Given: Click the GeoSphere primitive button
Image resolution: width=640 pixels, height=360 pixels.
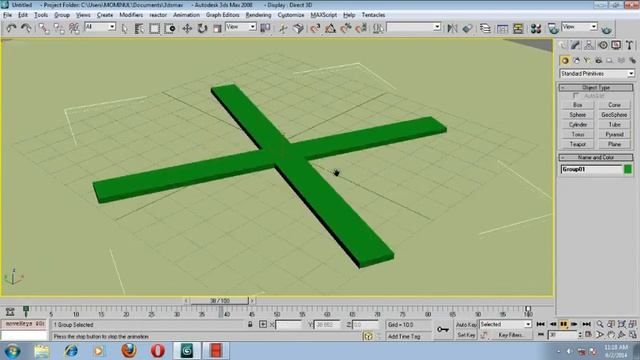Looking at the screenshot, I should pyautogui.click(x=614, y=115).
